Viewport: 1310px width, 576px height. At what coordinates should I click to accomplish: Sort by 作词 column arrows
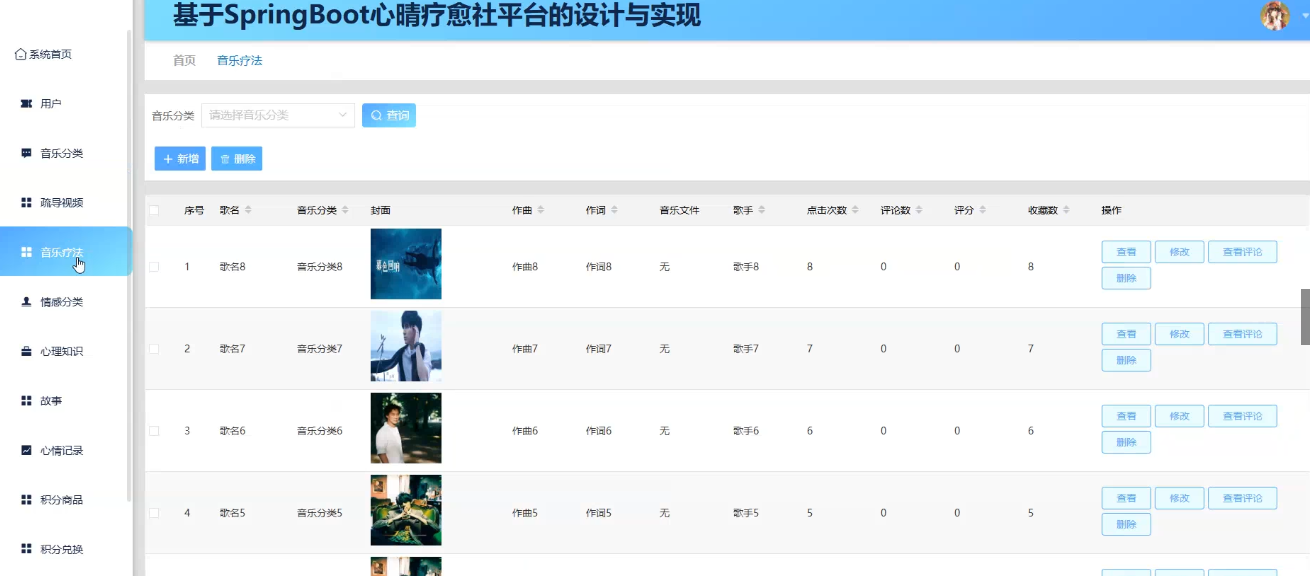tap(614, 210)
